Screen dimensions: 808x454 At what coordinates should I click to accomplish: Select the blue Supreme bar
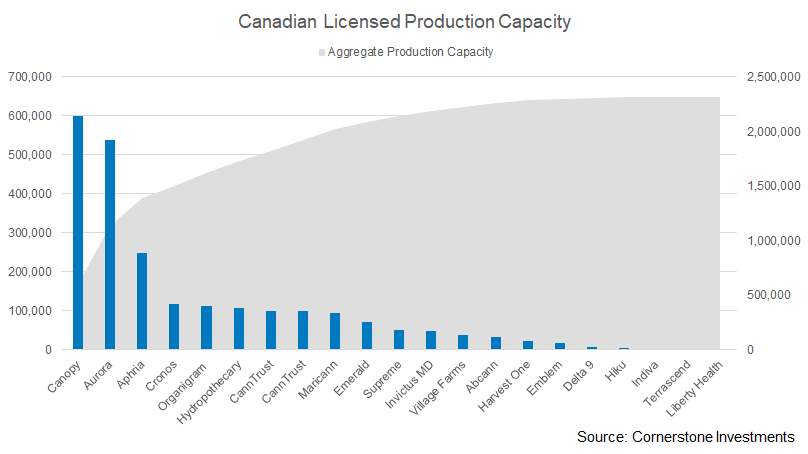tap(399, 340)
